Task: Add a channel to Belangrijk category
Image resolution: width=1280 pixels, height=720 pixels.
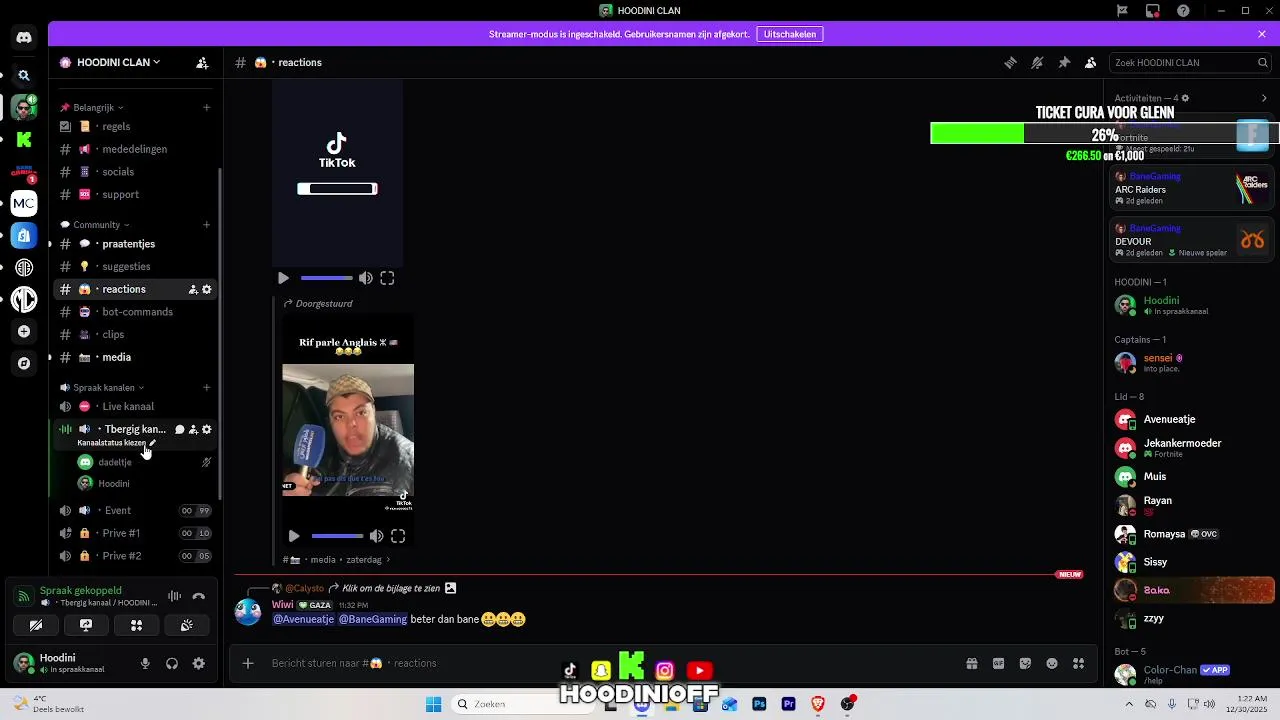Action: (x=207, y=107)
